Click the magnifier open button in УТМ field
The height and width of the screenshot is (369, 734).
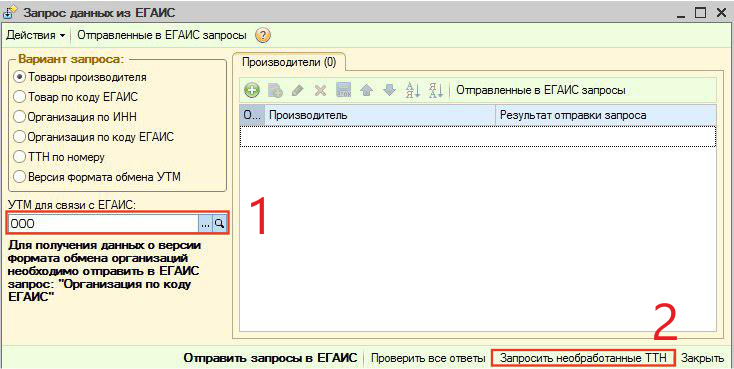pyautogui.click(x=219, y=224)
